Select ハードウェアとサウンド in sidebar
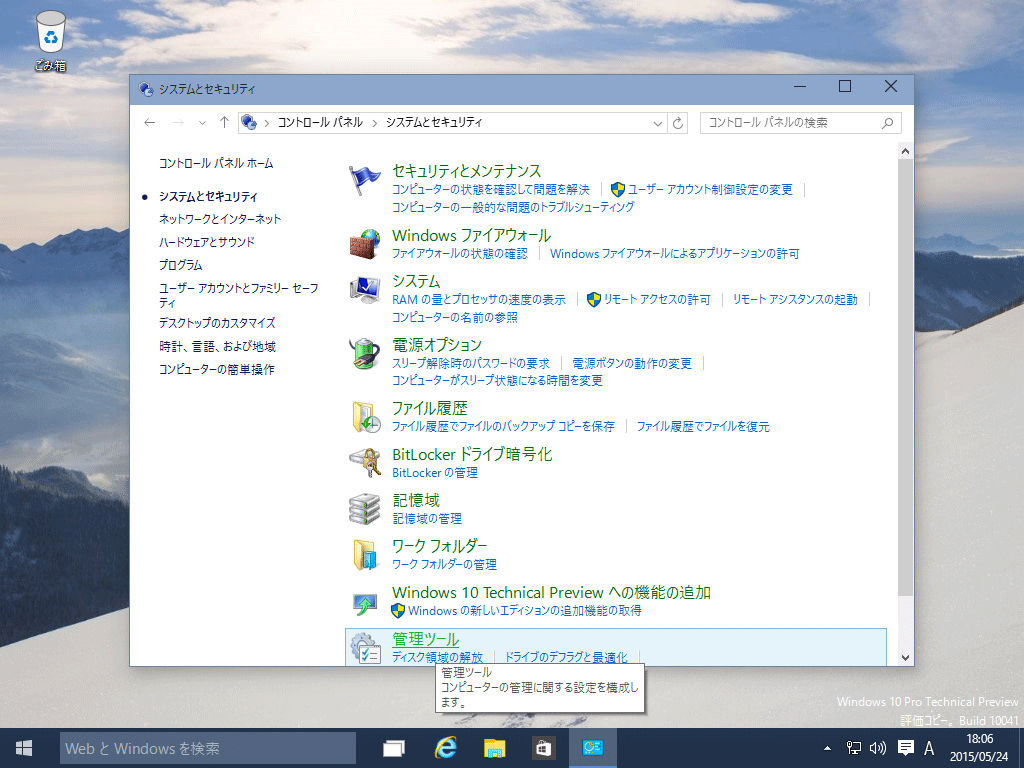This screenshot has width=1024, height=768. point(207,242)
